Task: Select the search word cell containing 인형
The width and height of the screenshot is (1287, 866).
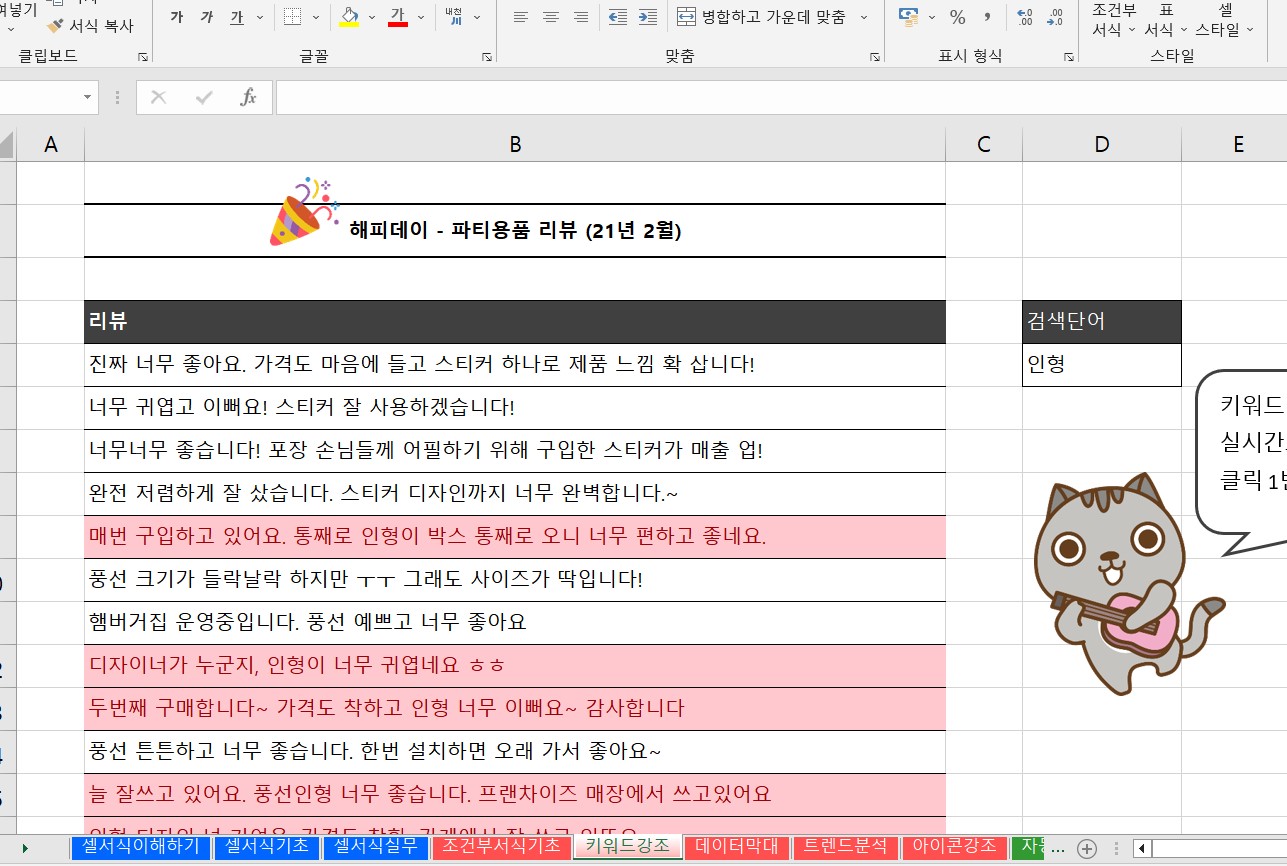Action: click(x=1102, y=365)
